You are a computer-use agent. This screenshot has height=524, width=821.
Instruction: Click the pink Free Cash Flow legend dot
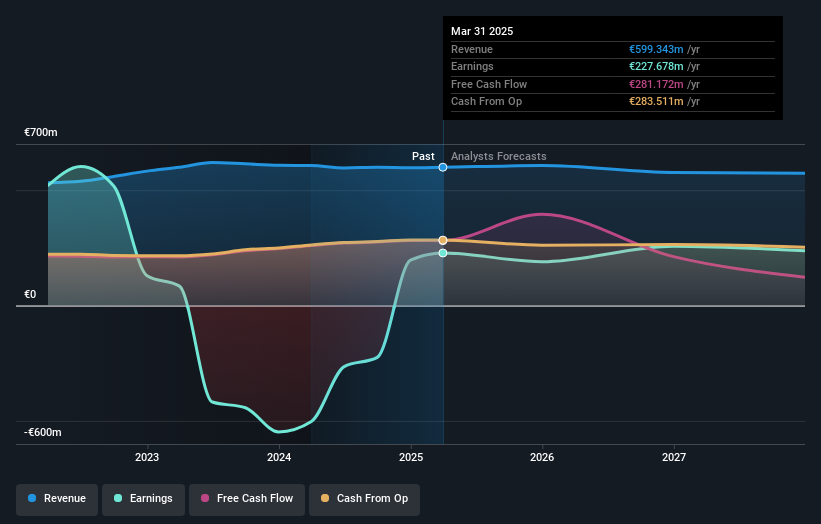point(205,498)
